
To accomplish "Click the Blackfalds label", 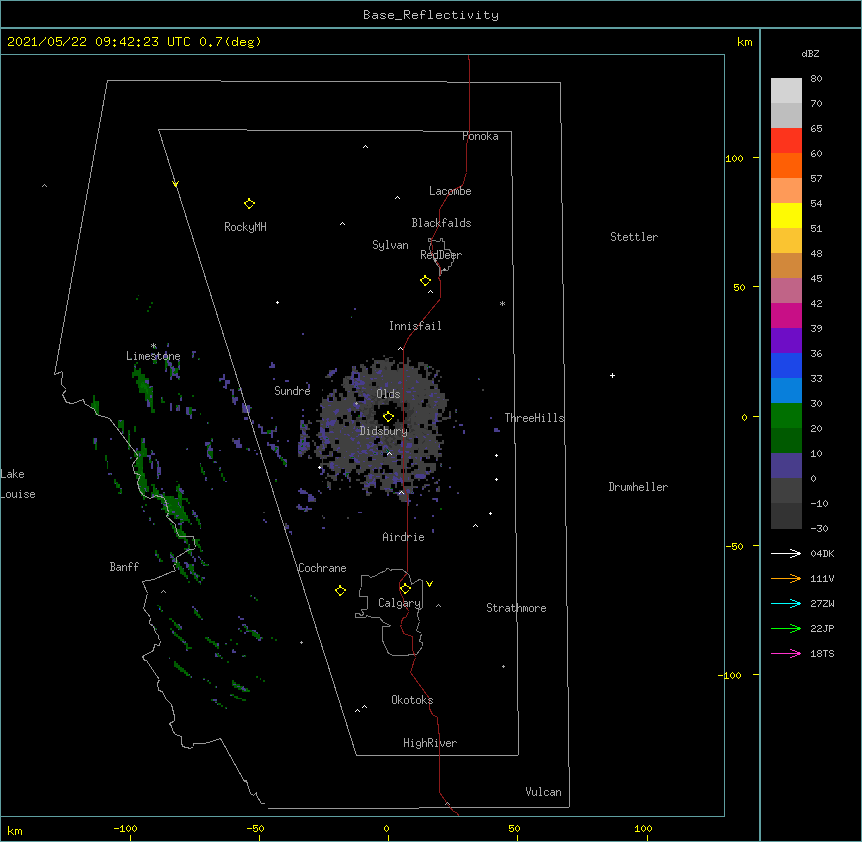I will coord(441,223).
